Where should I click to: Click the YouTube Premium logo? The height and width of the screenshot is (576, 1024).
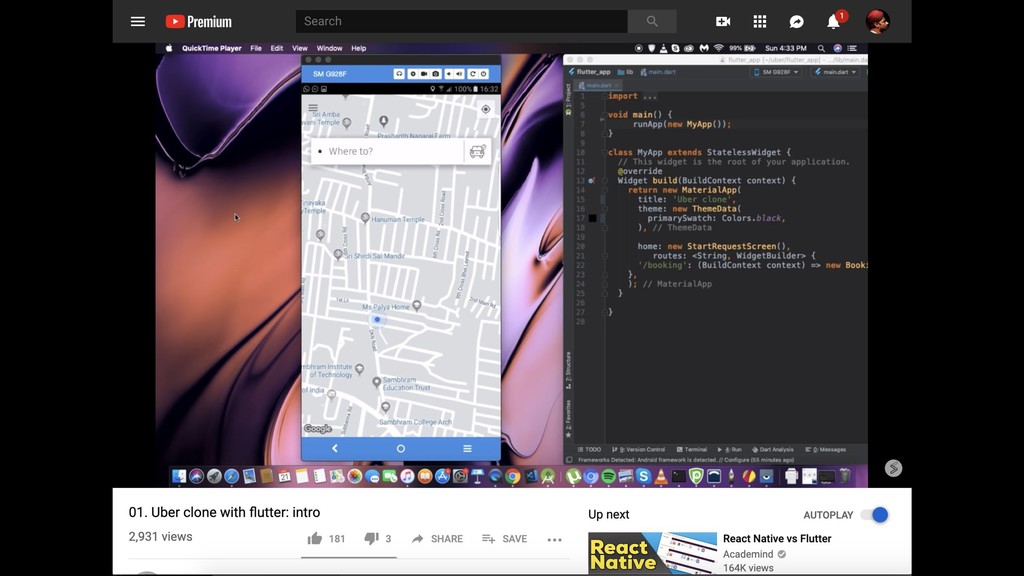[198, 21]
